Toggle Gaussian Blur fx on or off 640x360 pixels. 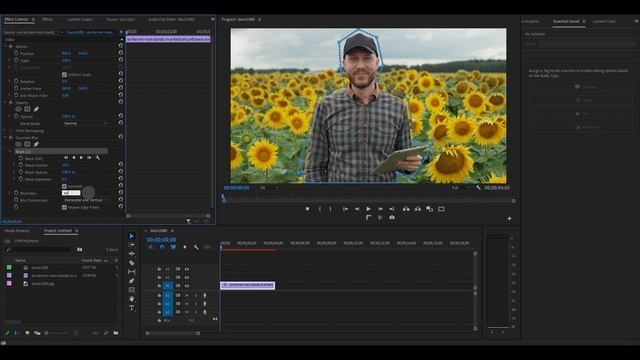click(x=11, y=138)
